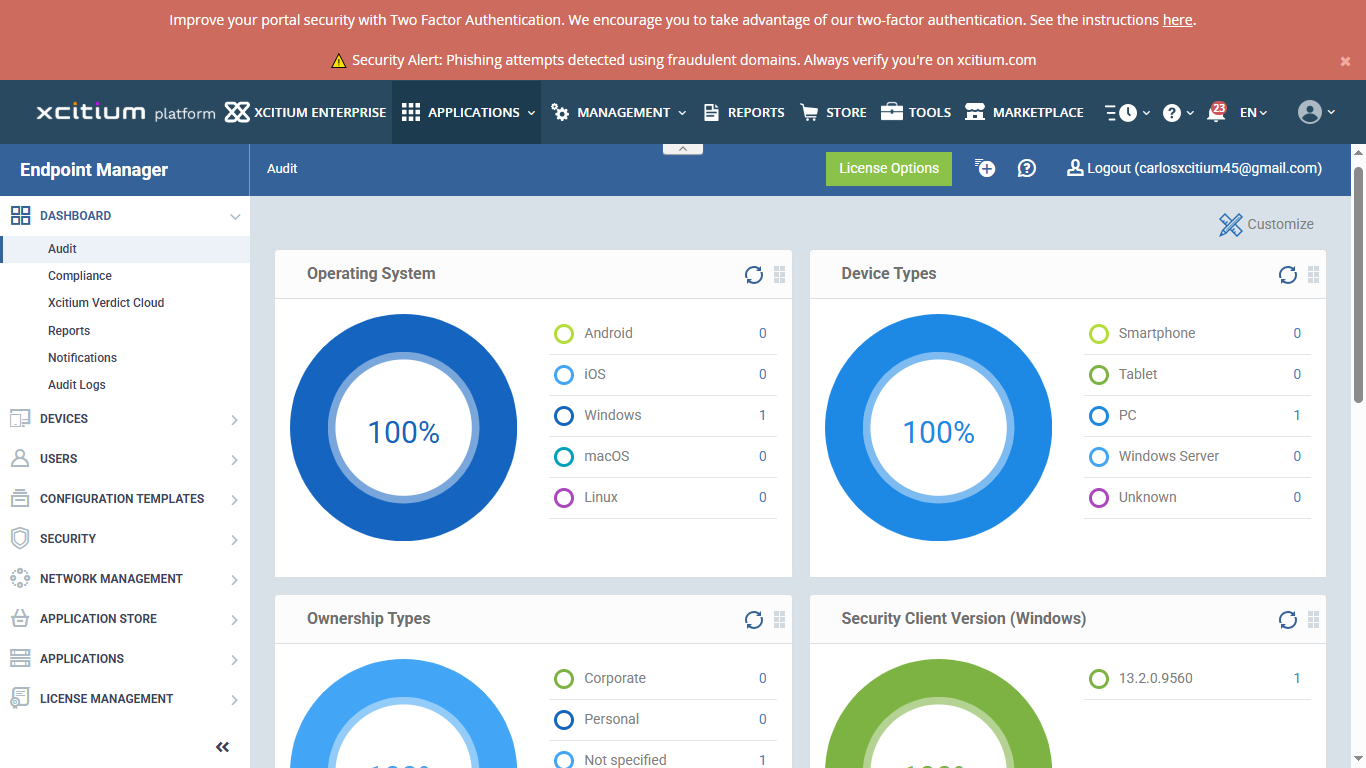
Task: Select Xcitium Enterprise in top bar
Action: coord(305,113)
